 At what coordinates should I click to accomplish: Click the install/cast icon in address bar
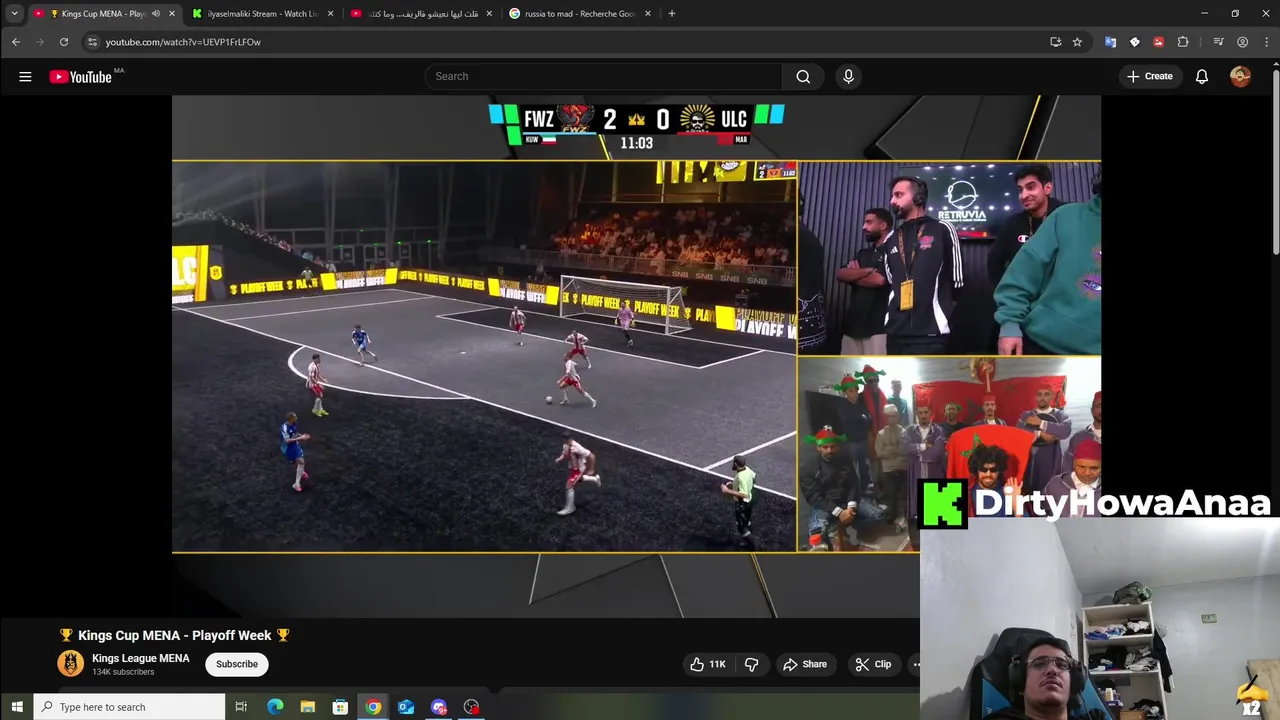point(1056,42)
